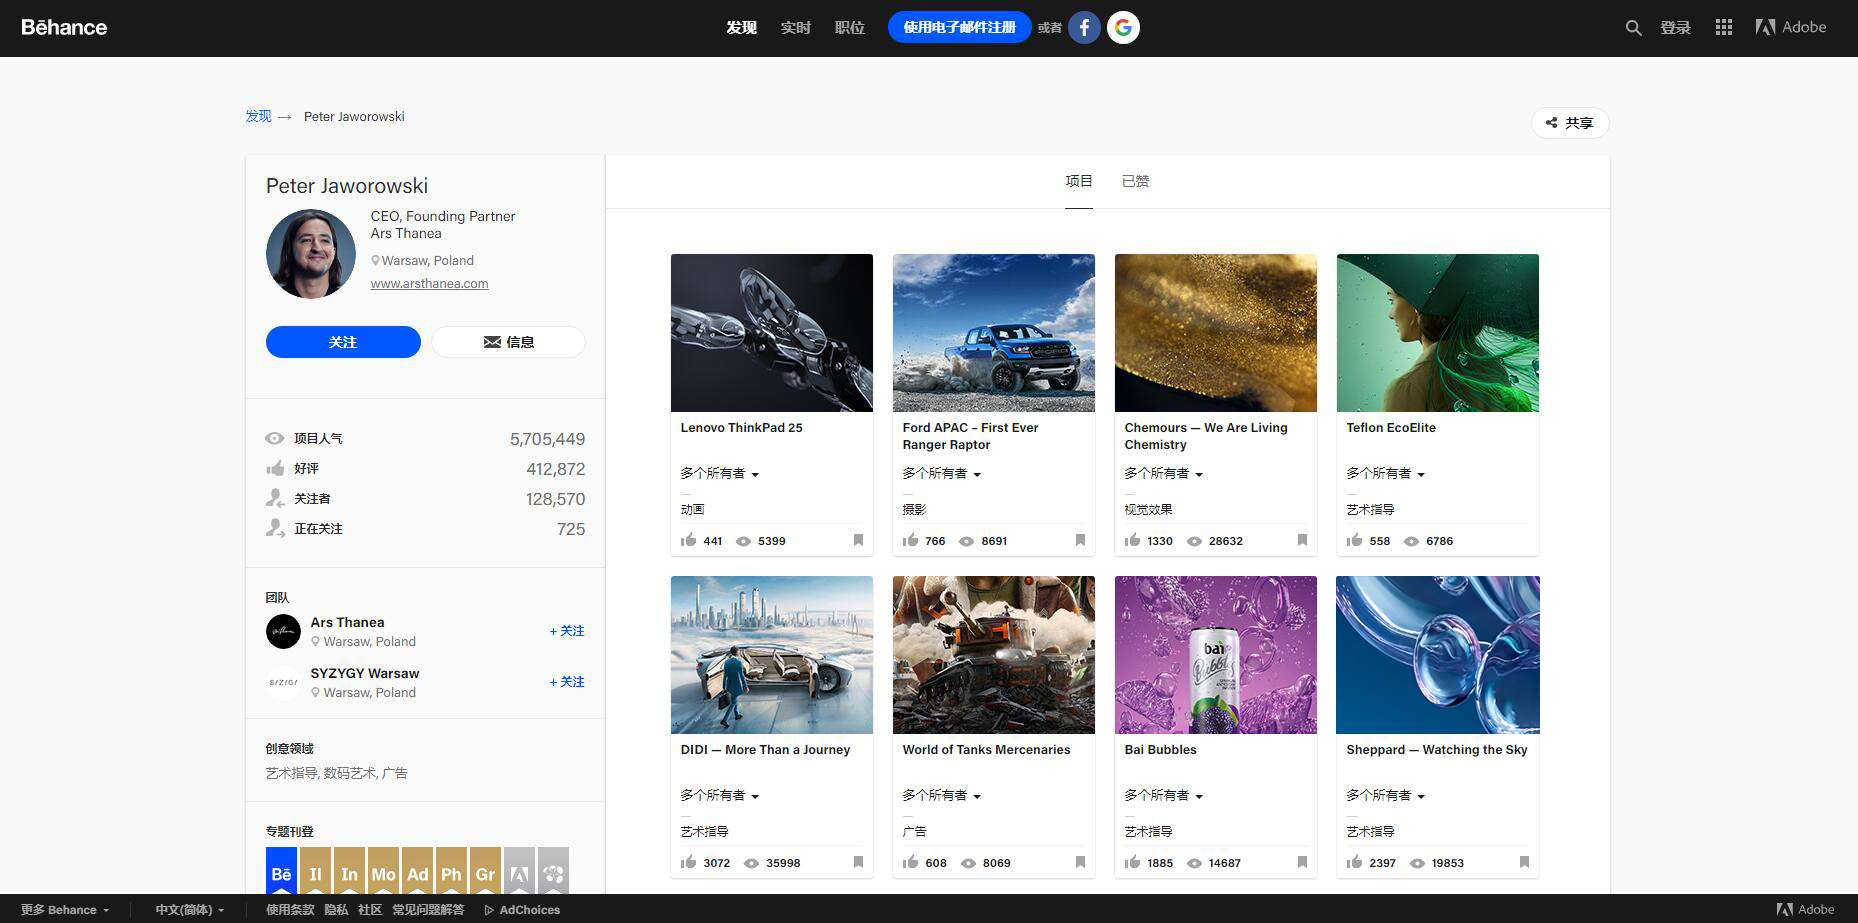Click the Mo featured badge
The height and width of the screenshot is (923, 1858).
pyautogui.click(x=383, y=871)
